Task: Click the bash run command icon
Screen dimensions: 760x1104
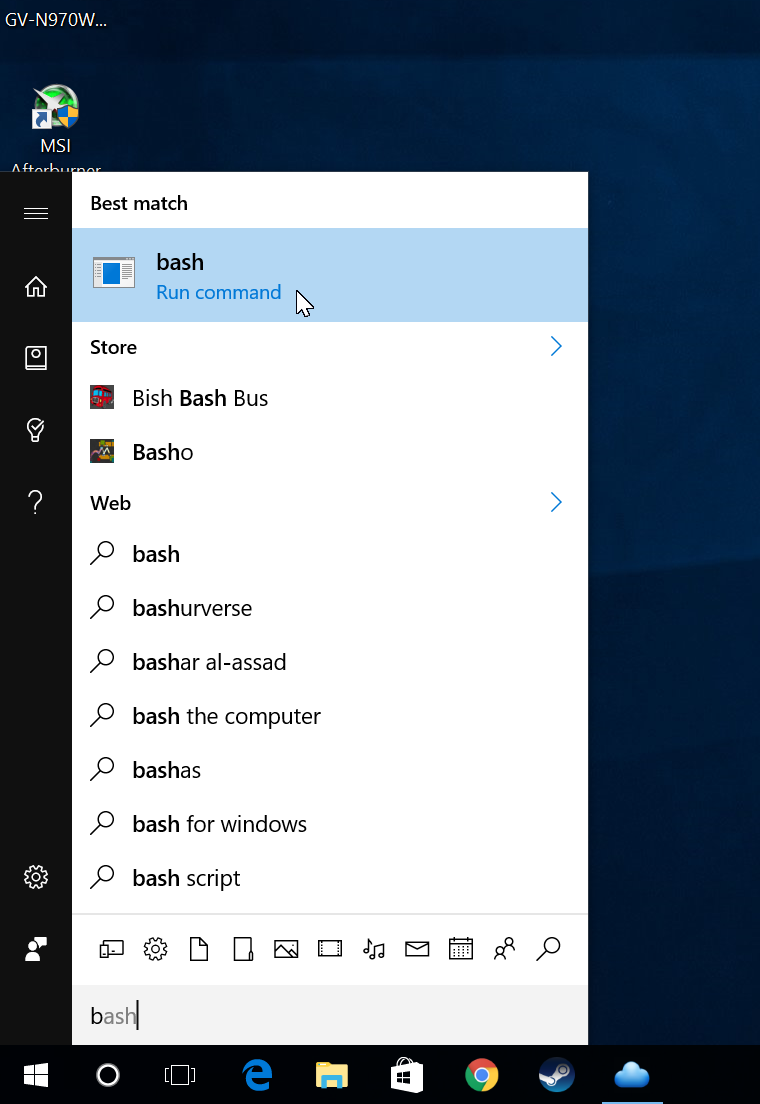Action: [x=113, y=273]
